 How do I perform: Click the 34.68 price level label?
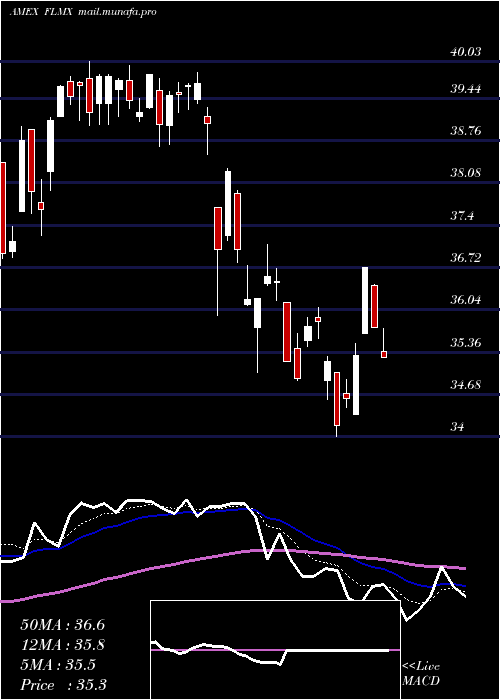466,384
